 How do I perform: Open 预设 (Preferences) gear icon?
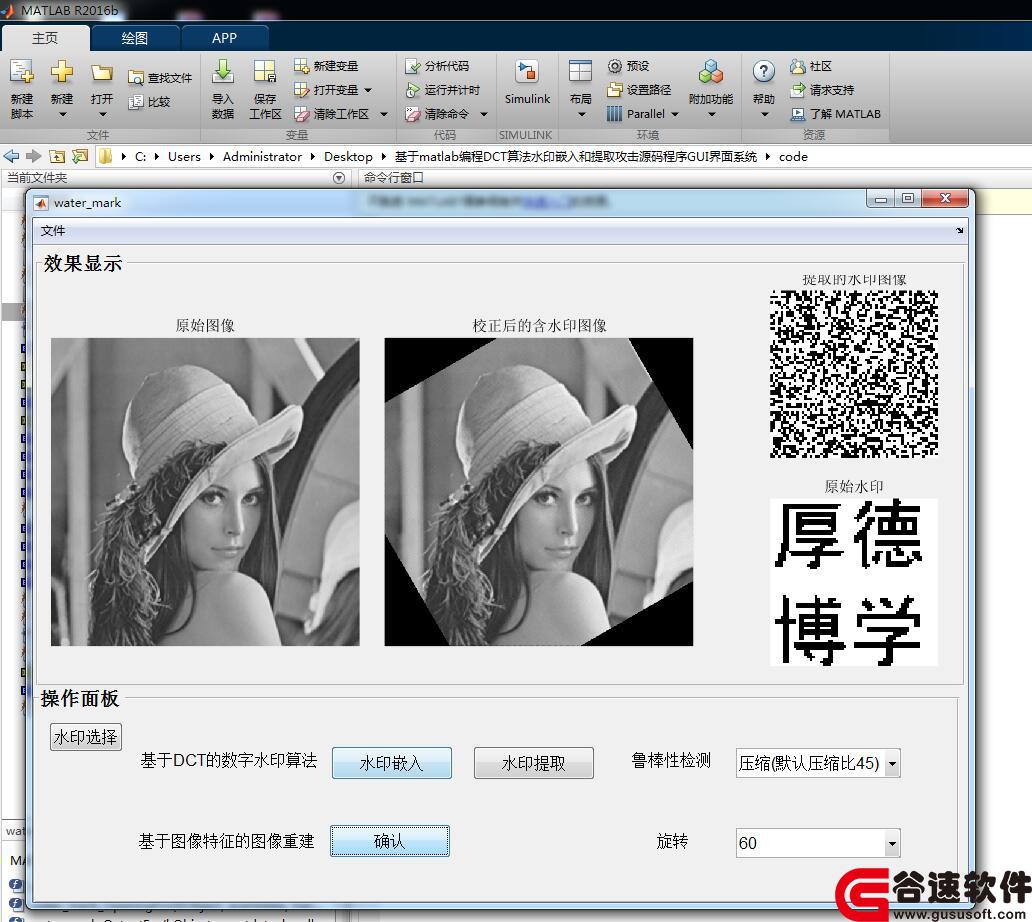pos(614,66)
